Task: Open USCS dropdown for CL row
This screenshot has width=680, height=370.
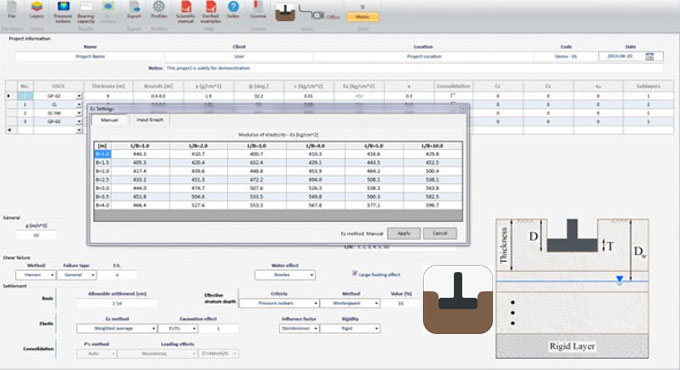Action: 79,105
